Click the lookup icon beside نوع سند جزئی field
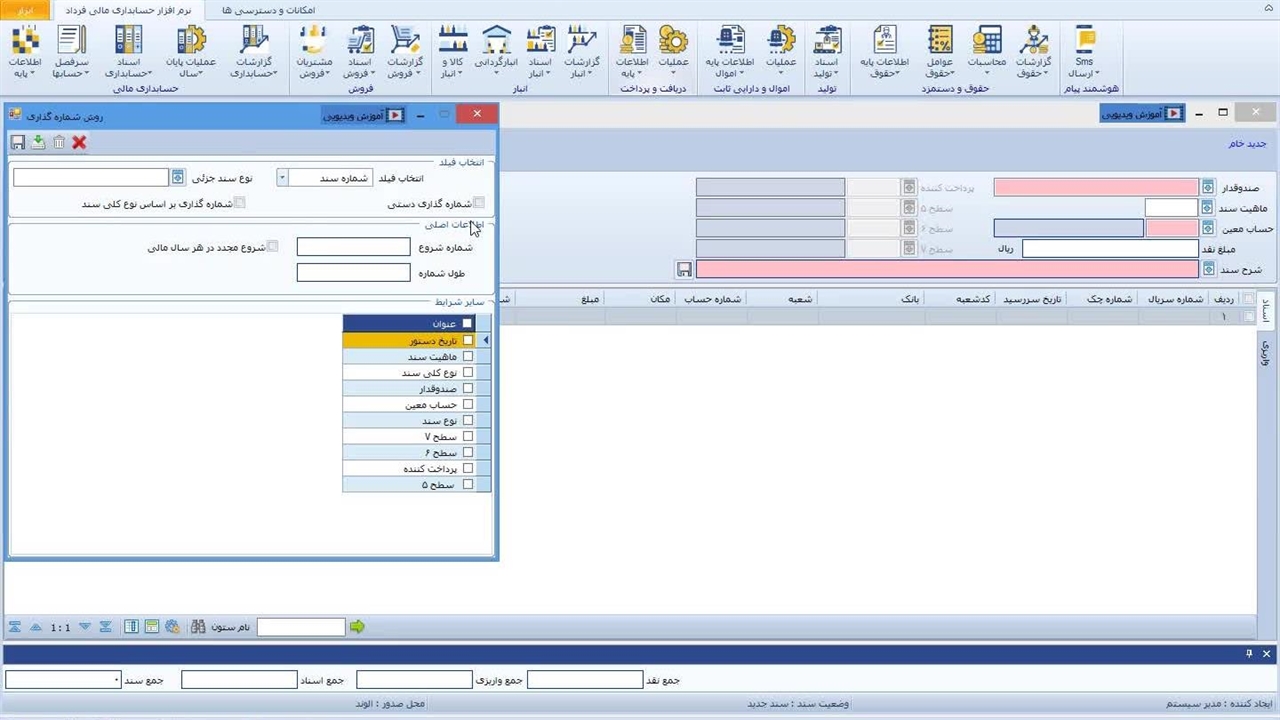Viewport: 1280px width, 720px height. coord(178,177)
